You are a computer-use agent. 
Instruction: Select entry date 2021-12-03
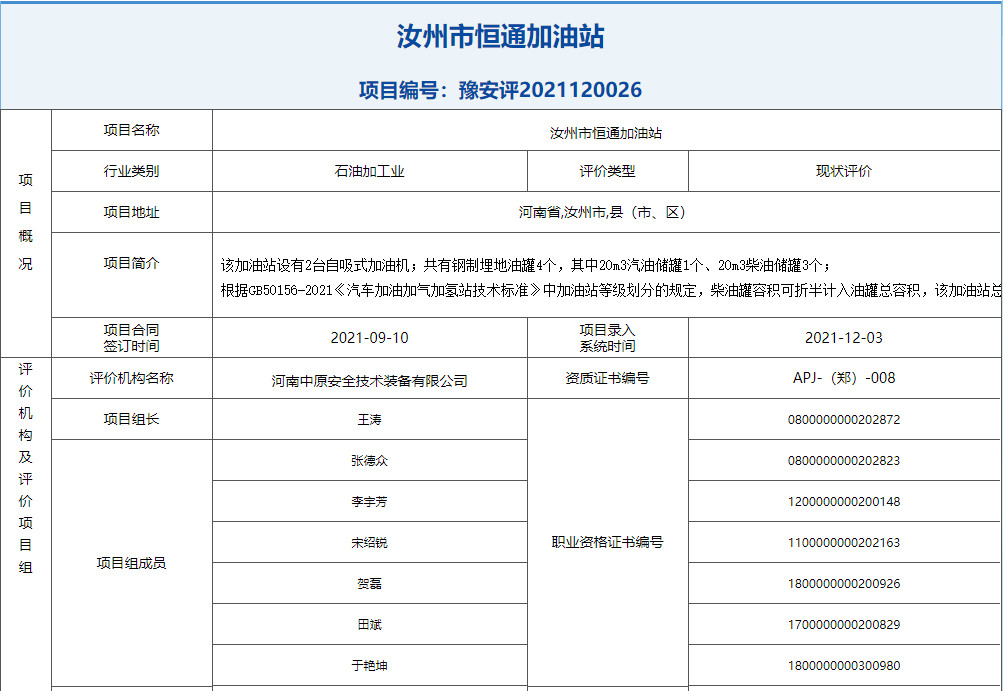[x=844, y=338]
